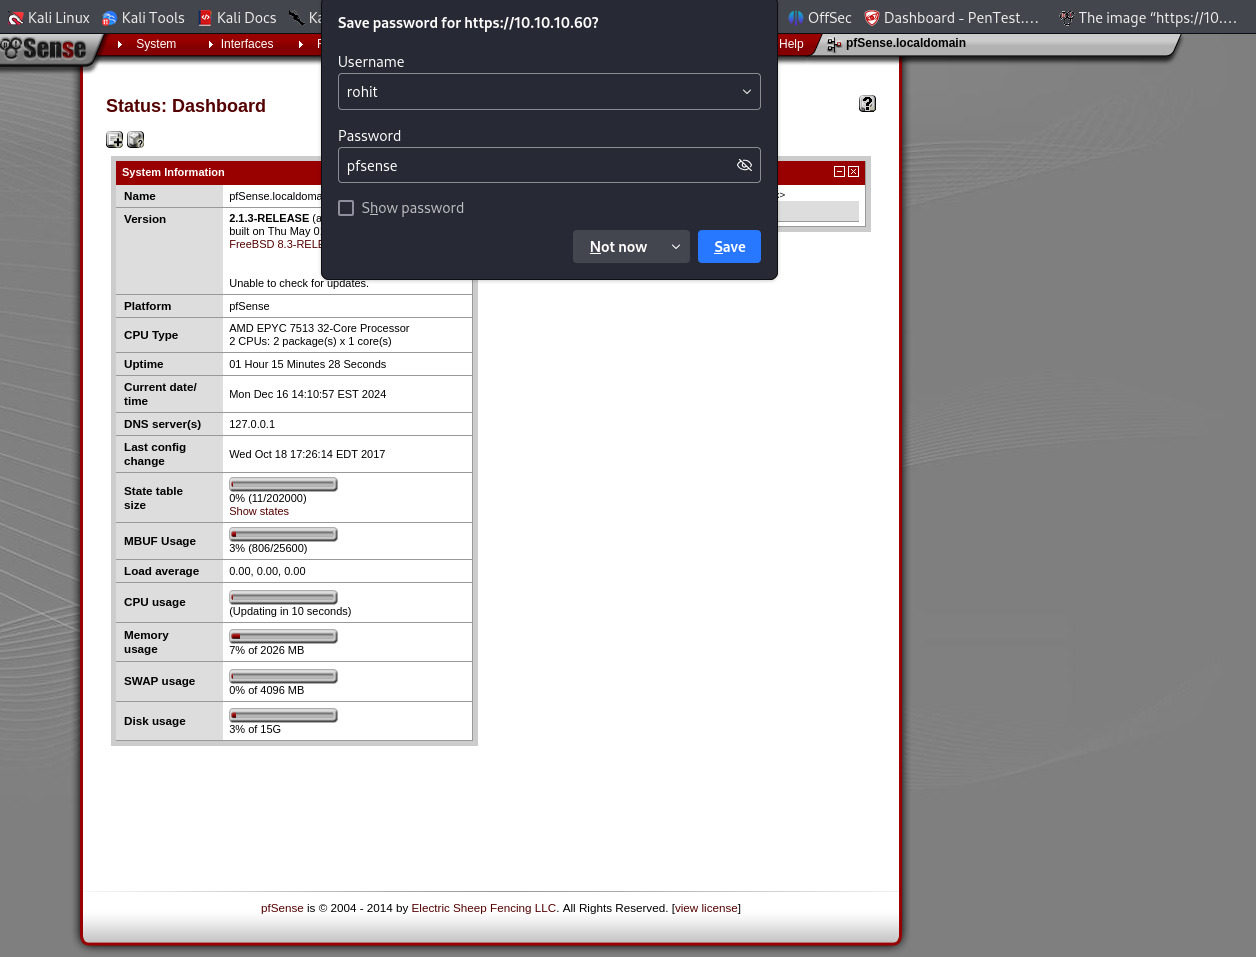Click the '(Updating in 10 seconds)' text
The image size is (1256, 957).
pyautogui.click(x=290, y=611)
